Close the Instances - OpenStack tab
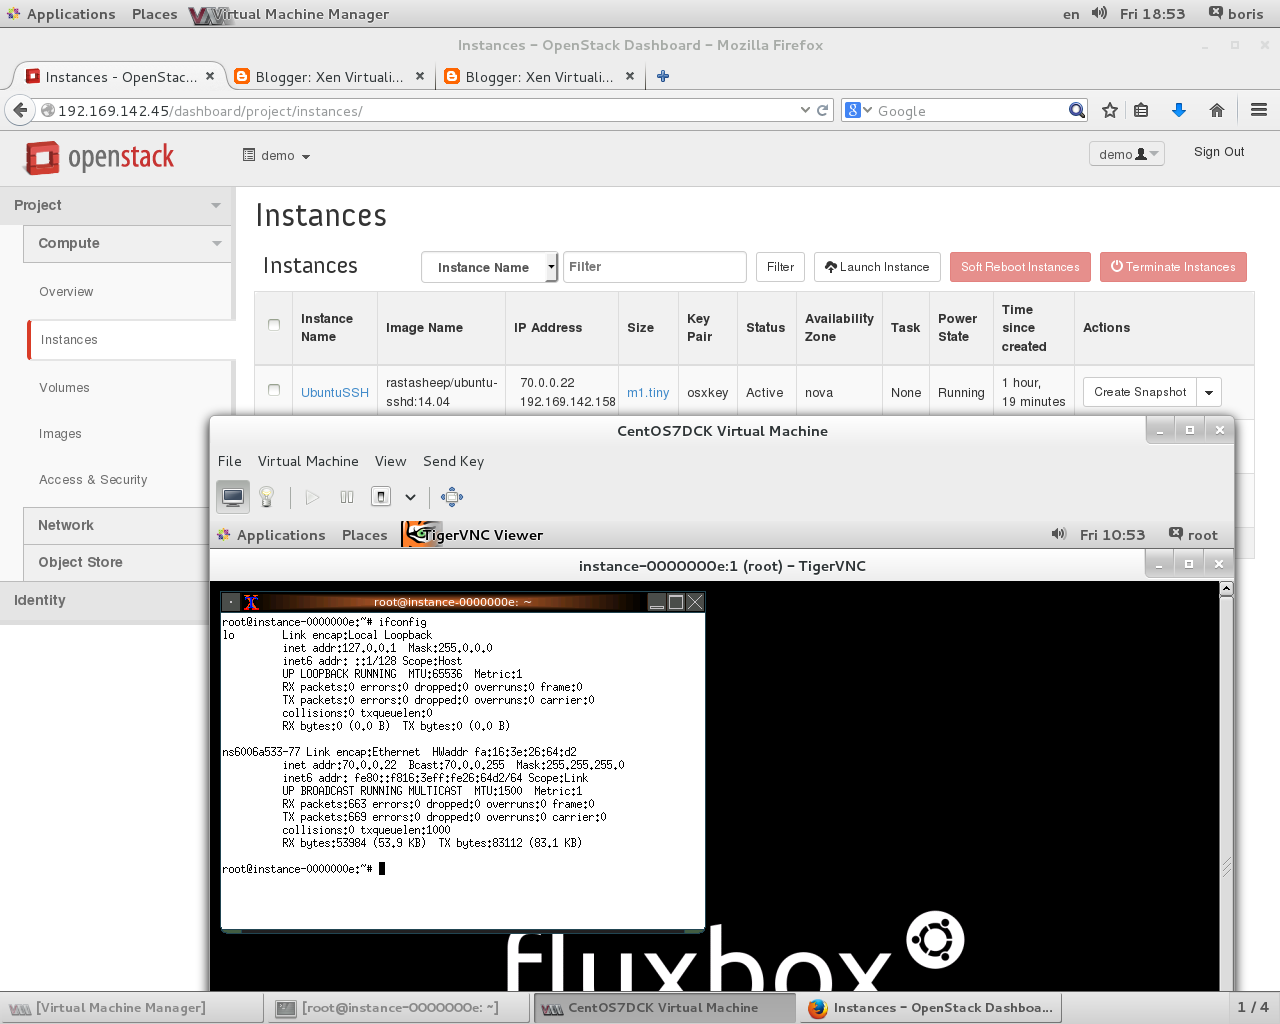Viewport: 1280px width, 1024px height. click(x=210, y=76)
